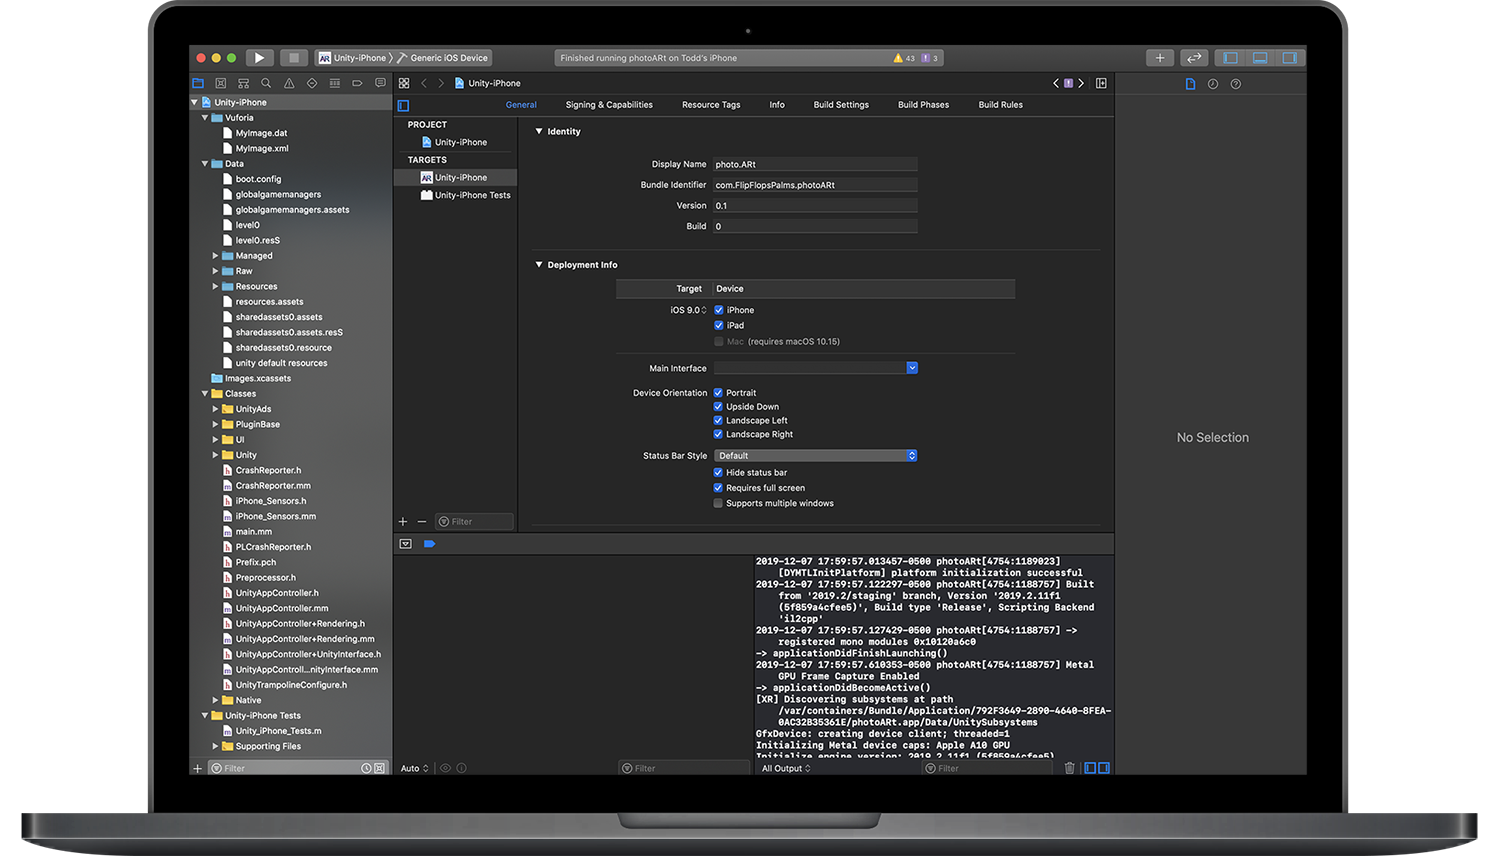Image resolution: width=1500 pixels, height=856 pixels.
Task: Disable Landscape Left orientation
Action: 718,420
